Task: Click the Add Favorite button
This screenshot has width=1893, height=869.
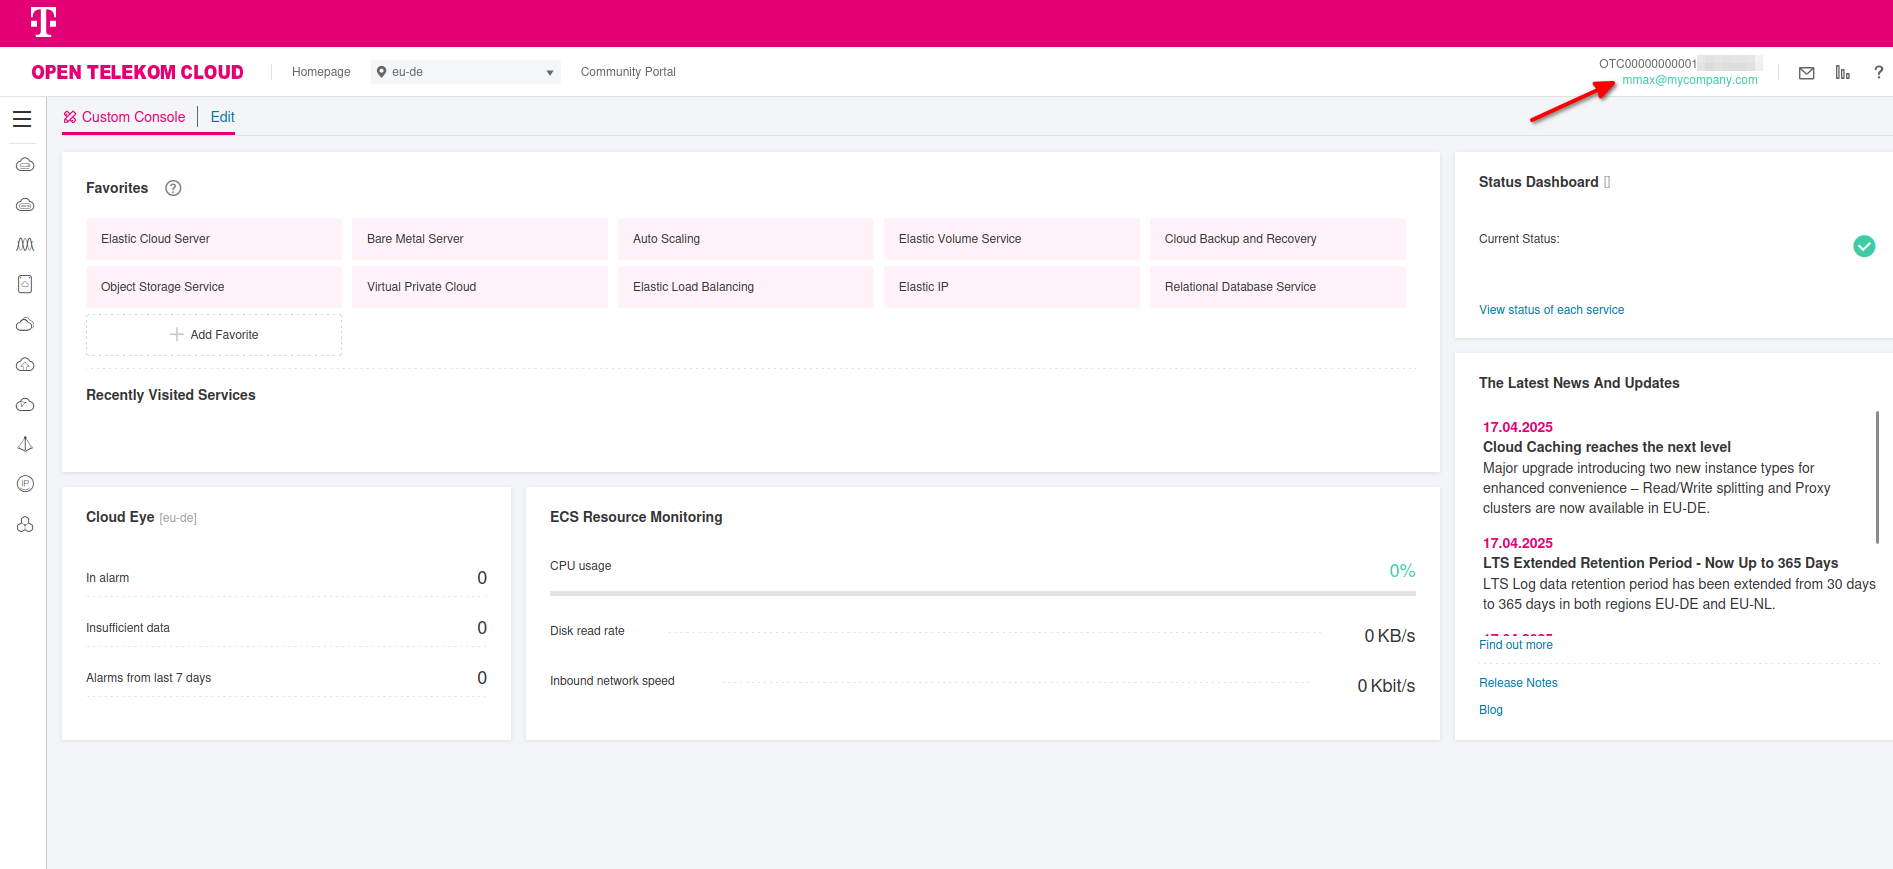Action: tap(214, 335)
